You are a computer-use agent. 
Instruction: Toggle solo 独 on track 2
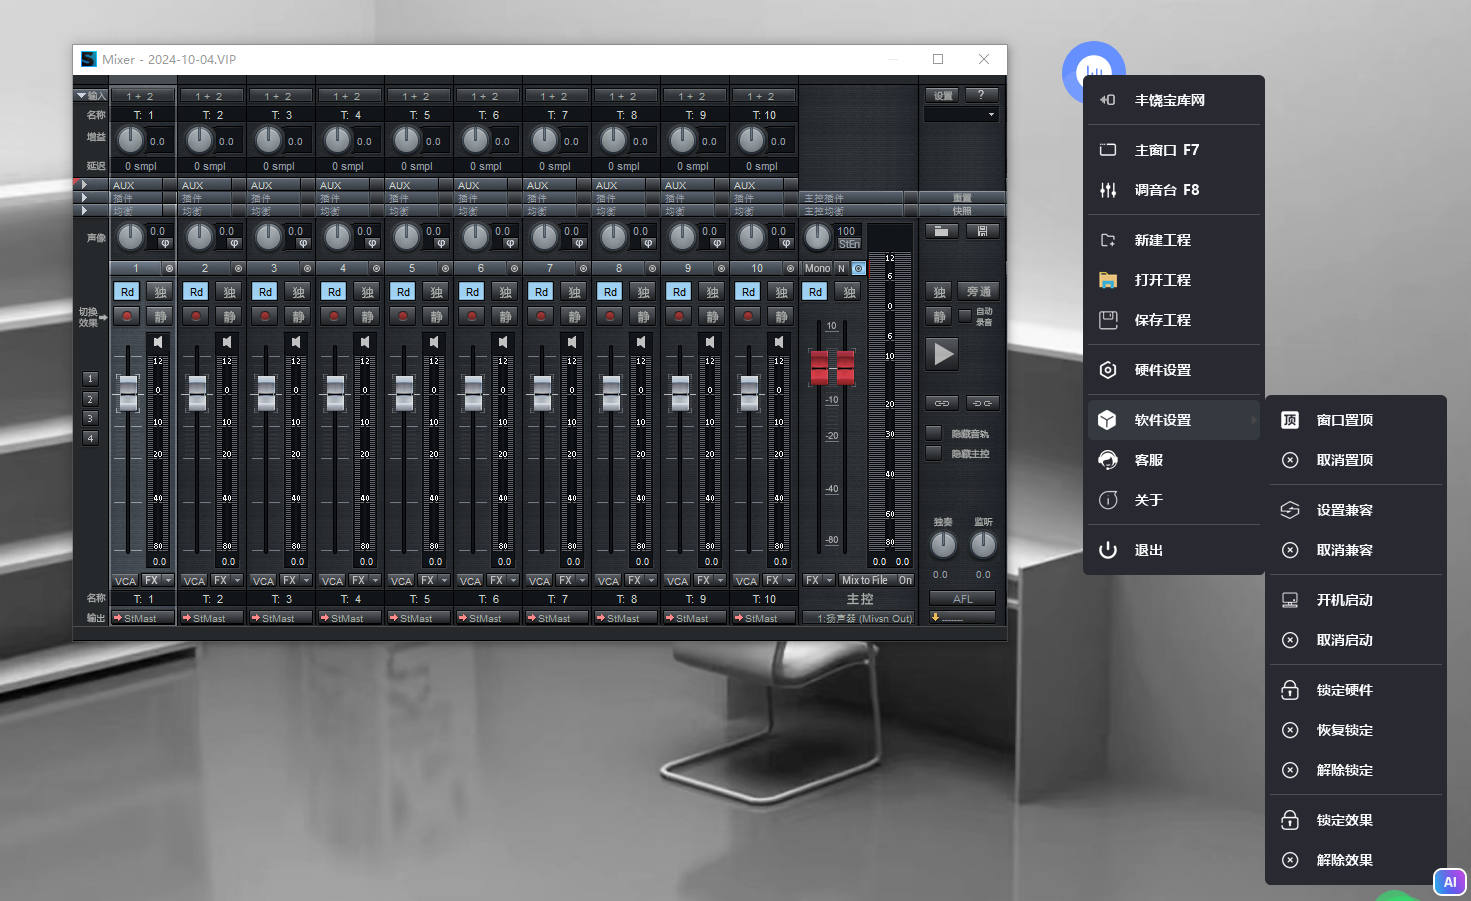coord(229,291)
